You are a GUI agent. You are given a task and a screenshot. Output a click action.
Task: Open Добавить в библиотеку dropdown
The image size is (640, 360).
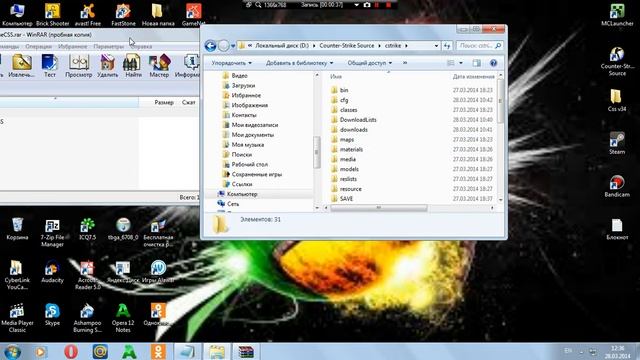(300, 63)
